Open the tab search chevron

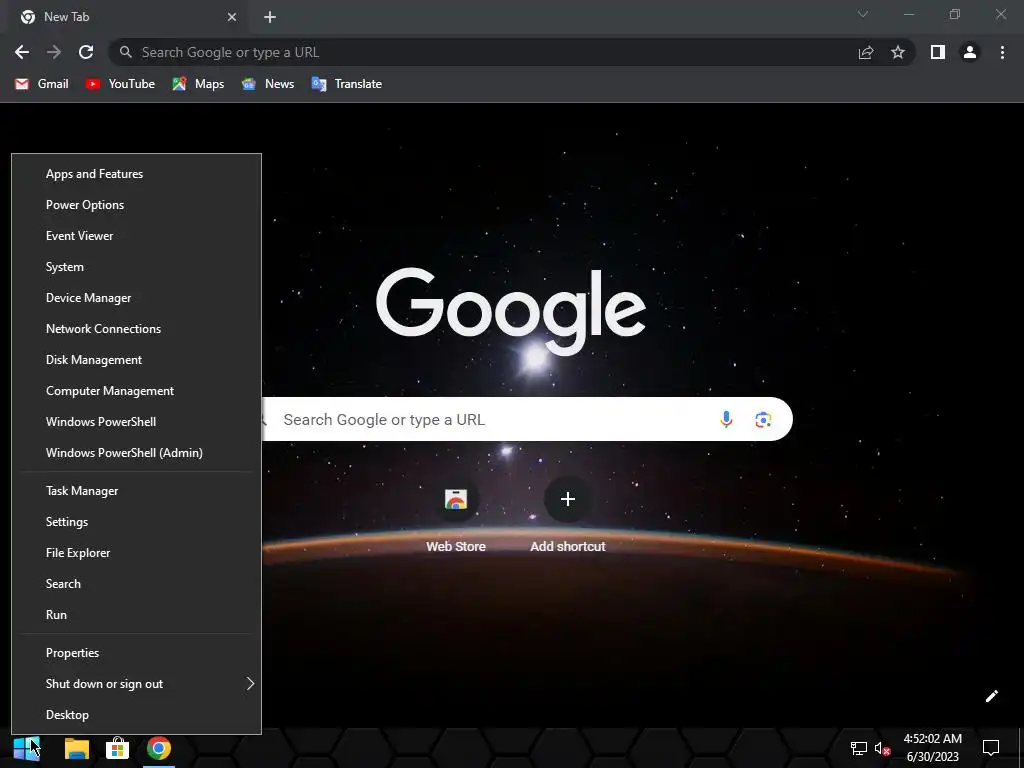pos(863,14)
